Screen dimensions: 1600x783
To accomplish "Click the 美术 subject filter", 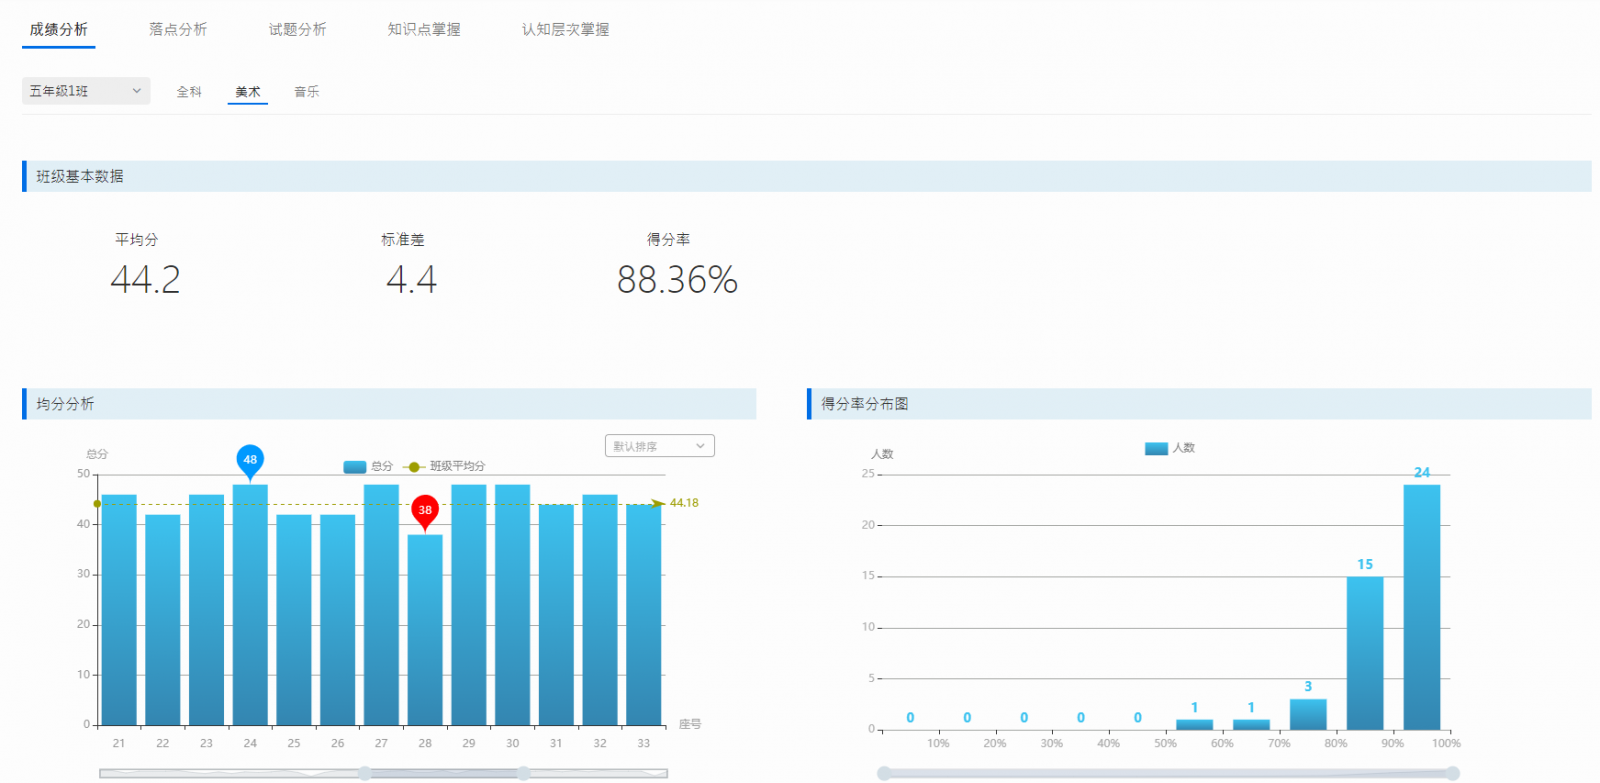I will coord(248,92).
